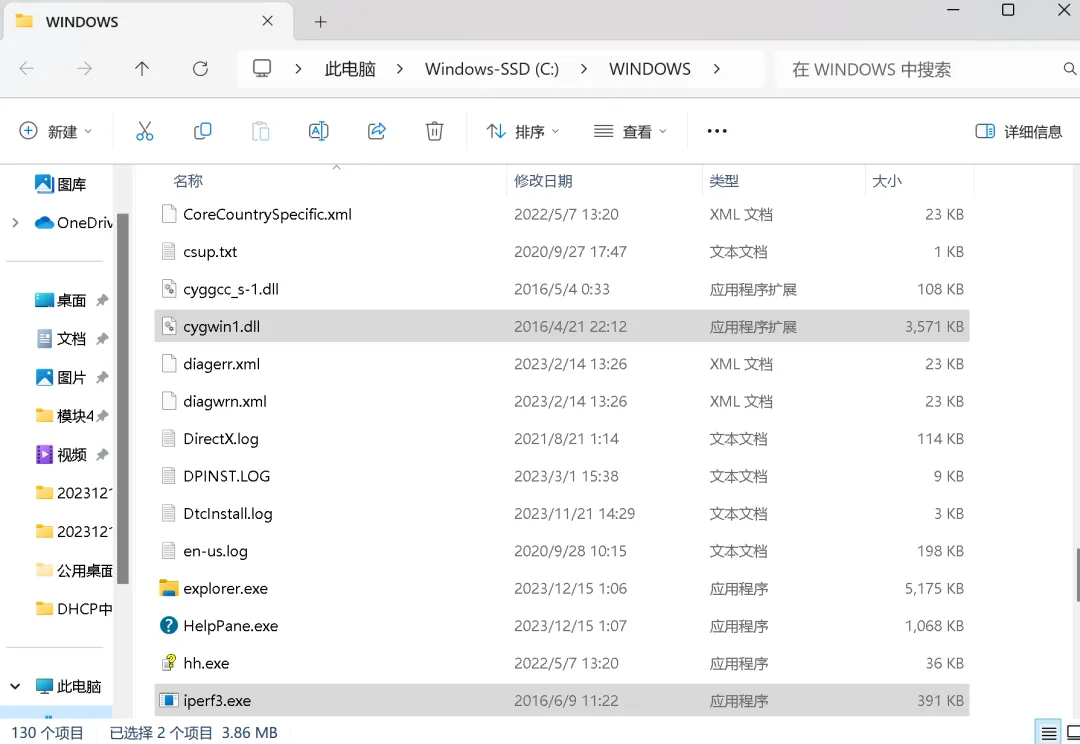Screen dimensions: 1080x744
Task: Switch to details list view in status bar
Action: tap(1047, 733)
